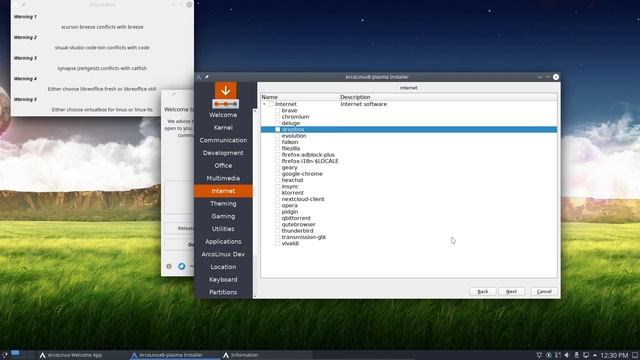This screenshot has height=360, width=640.
Task: Select the deluge row
Action: point(409,123)
